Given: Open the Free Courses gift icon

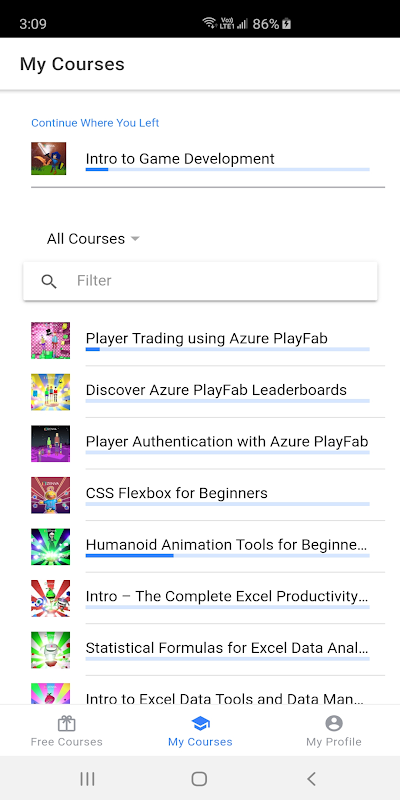Looking at the screenshot, I should (66, 723).
